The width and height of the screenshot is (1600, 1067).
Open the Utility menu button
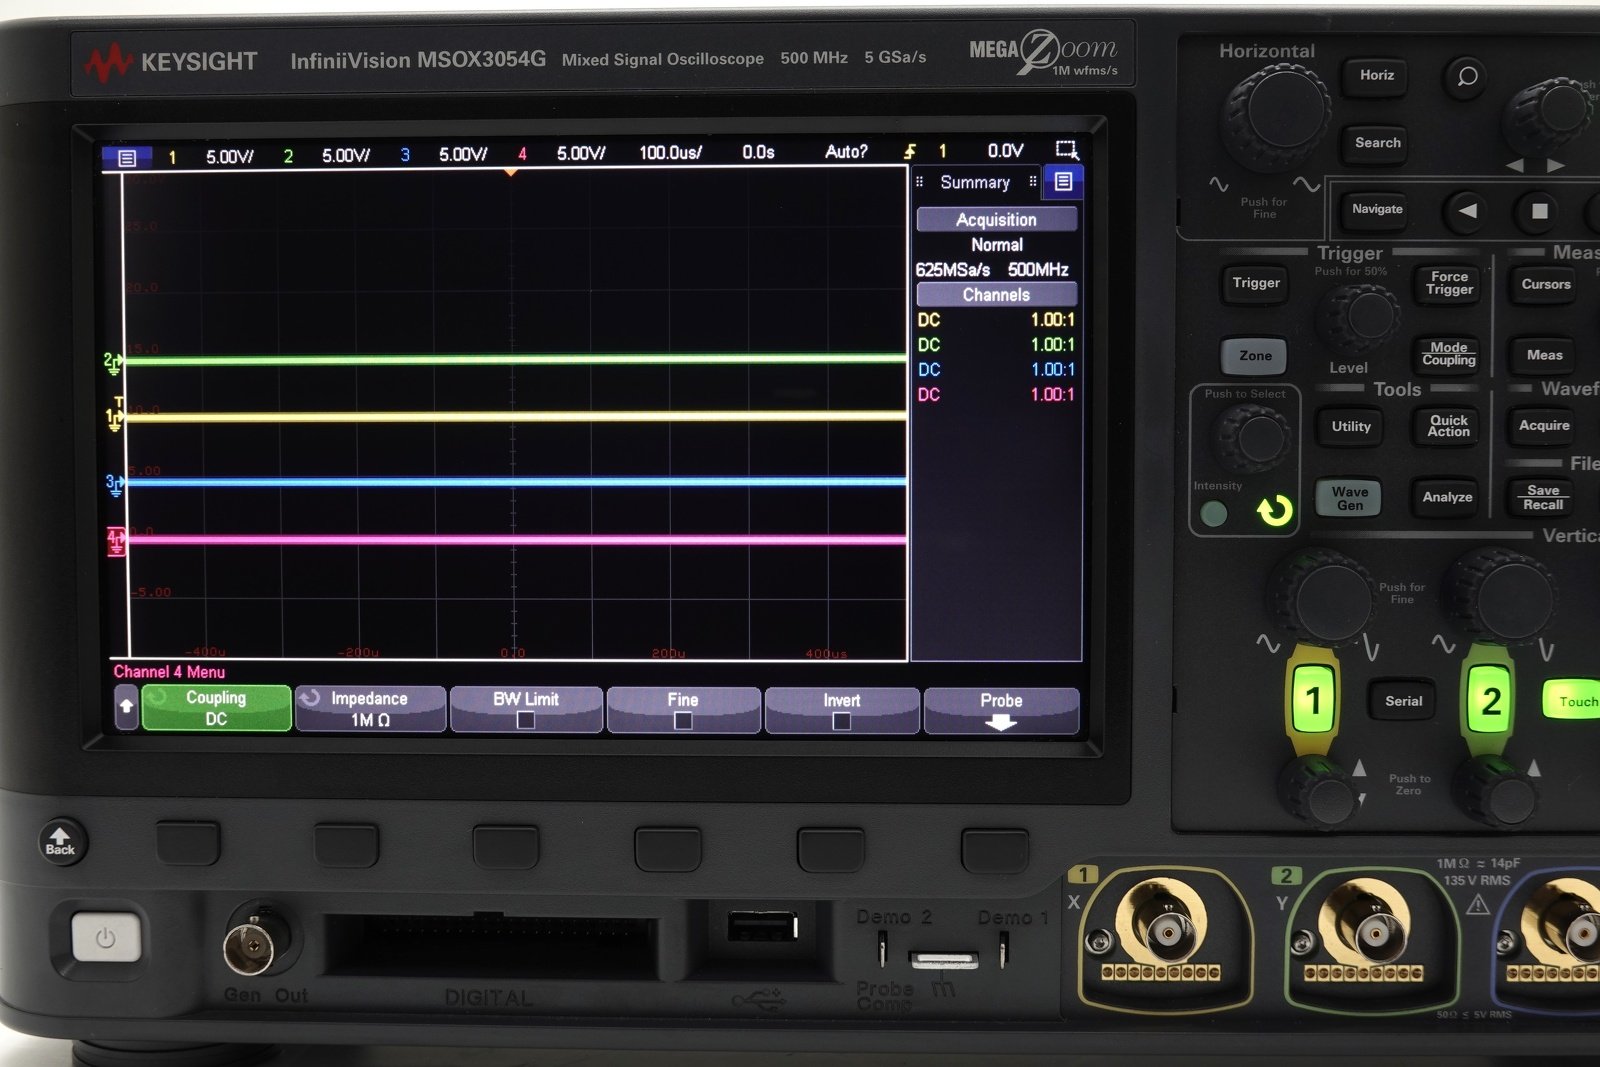(1350, 426)
